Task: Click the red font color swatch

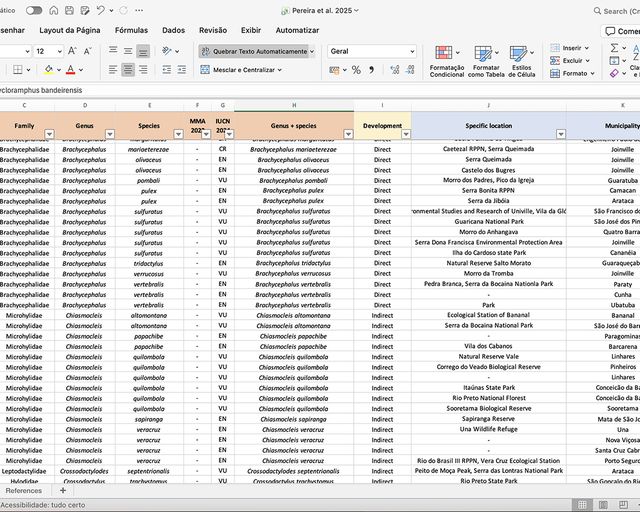Action: coord(69,70)
